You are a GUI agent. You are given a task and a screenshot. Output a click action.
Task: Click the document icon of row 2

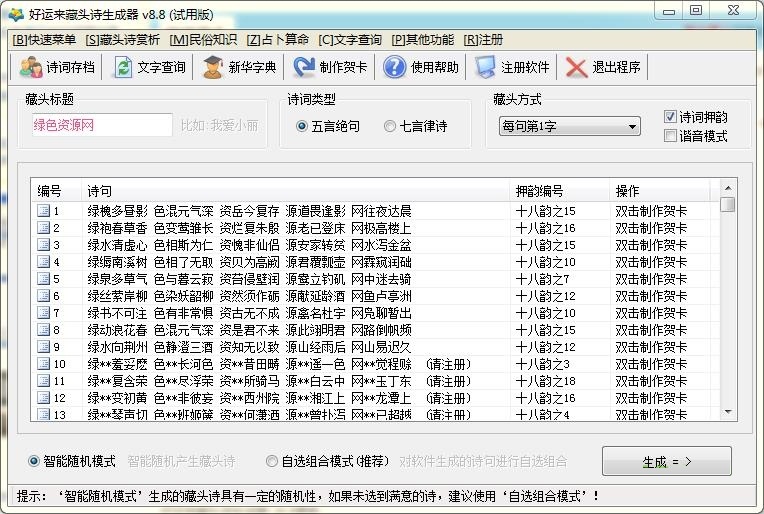43,228
